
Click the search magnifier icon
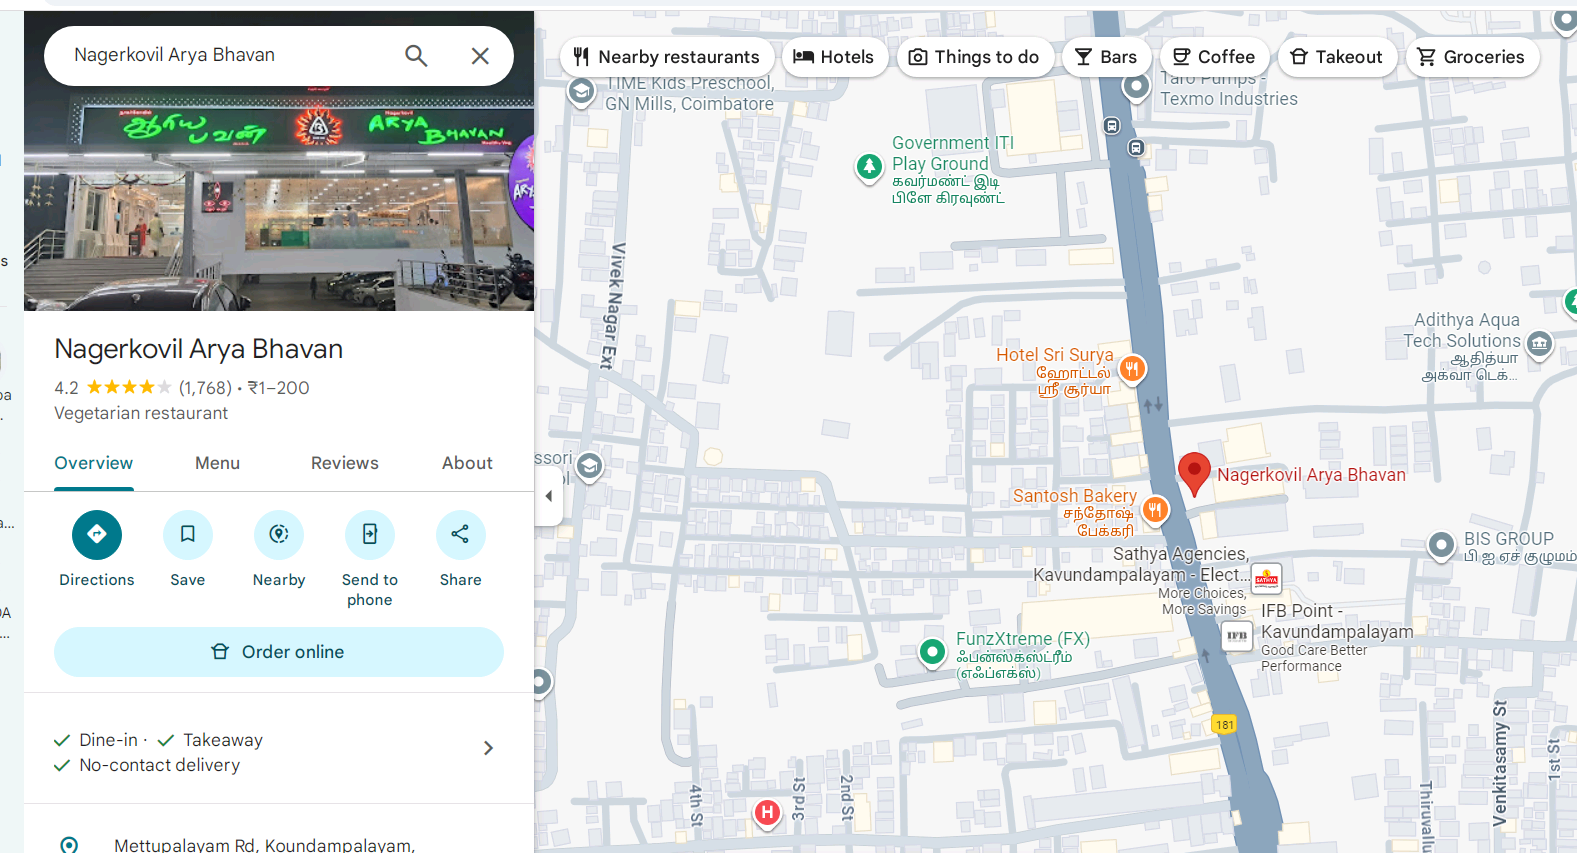(x=416, y=56)
